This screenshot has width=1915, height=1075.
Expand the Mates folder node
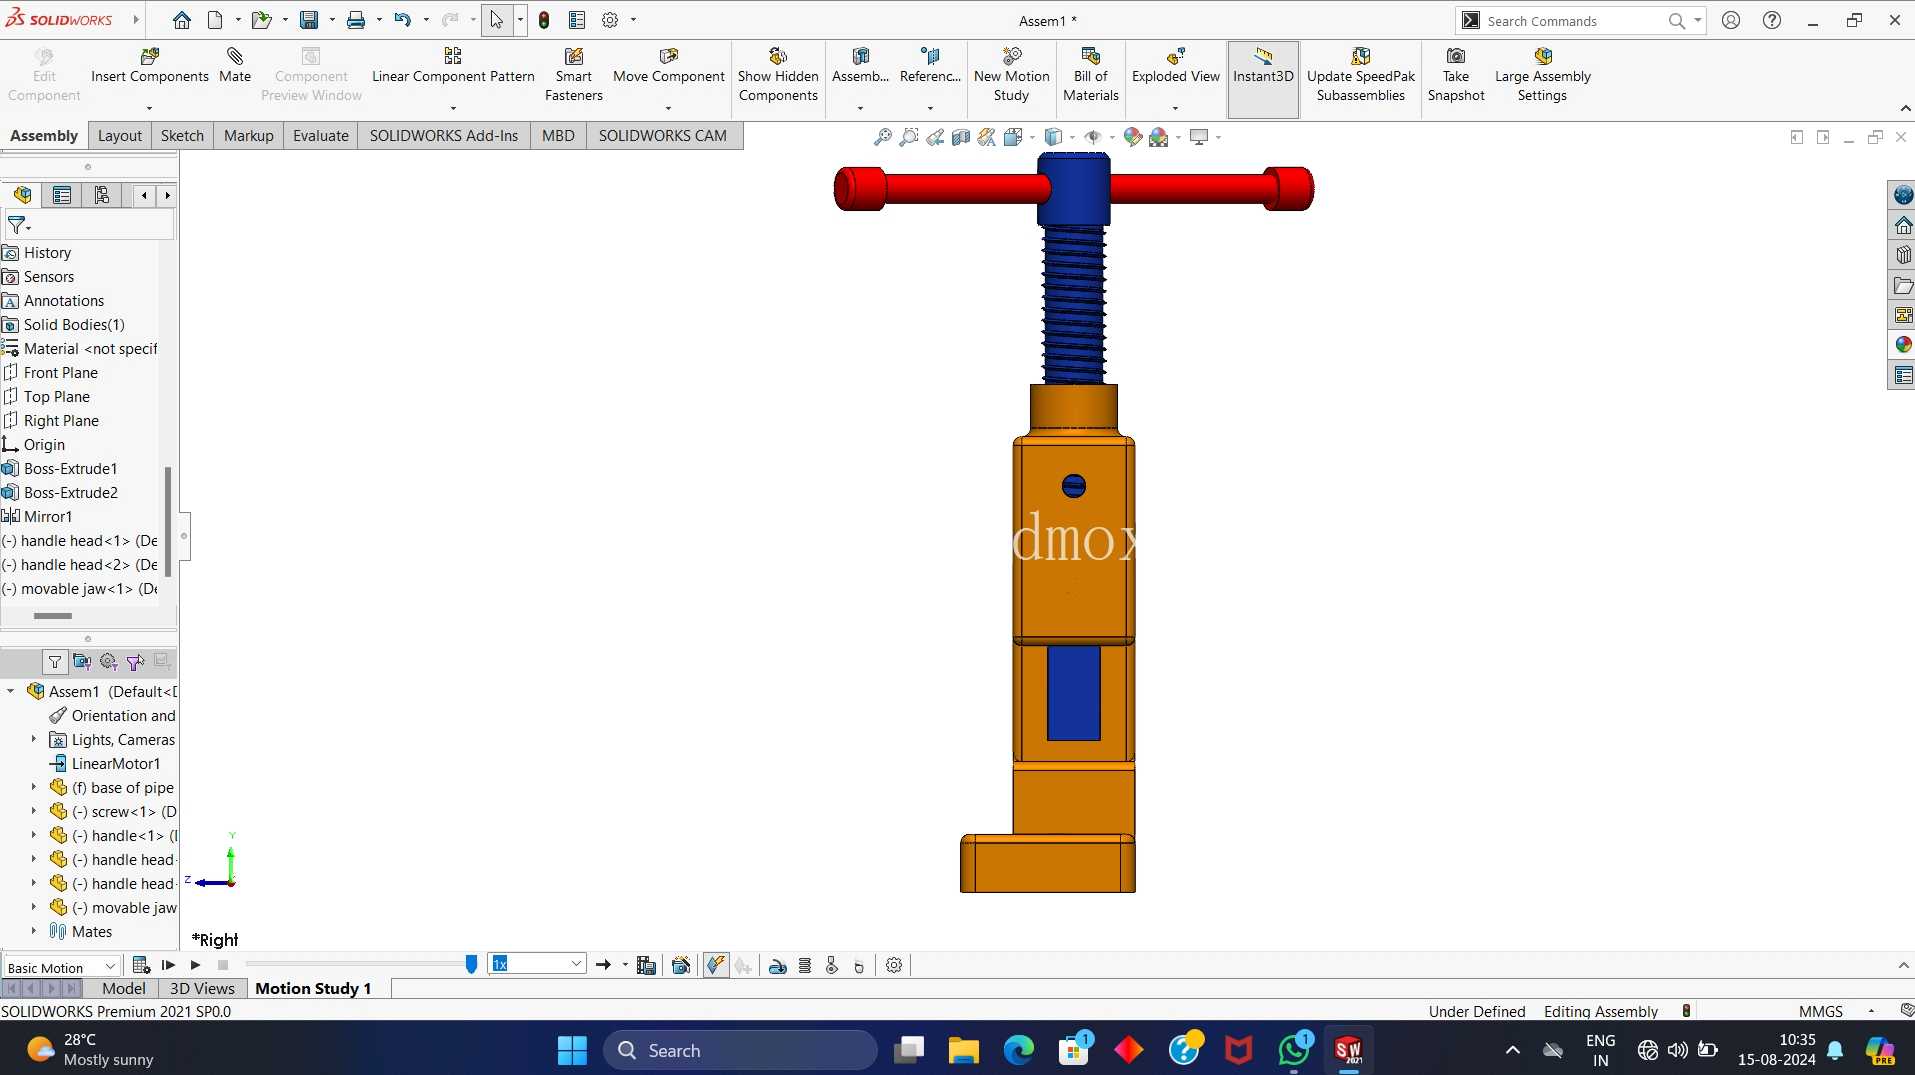coord(34,931)
